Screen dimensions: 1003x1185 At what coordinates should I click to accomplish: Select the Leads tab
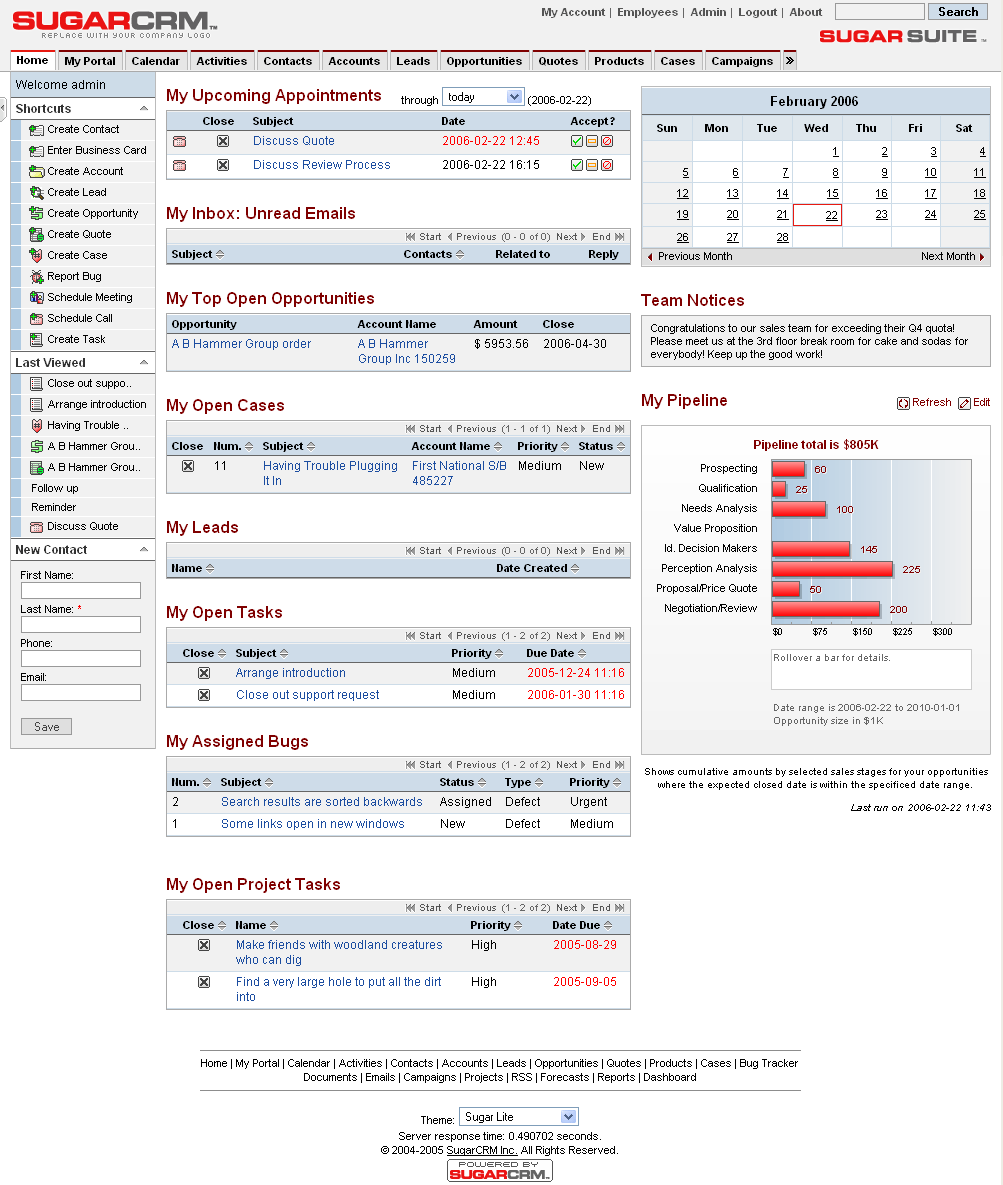point(413,61)
